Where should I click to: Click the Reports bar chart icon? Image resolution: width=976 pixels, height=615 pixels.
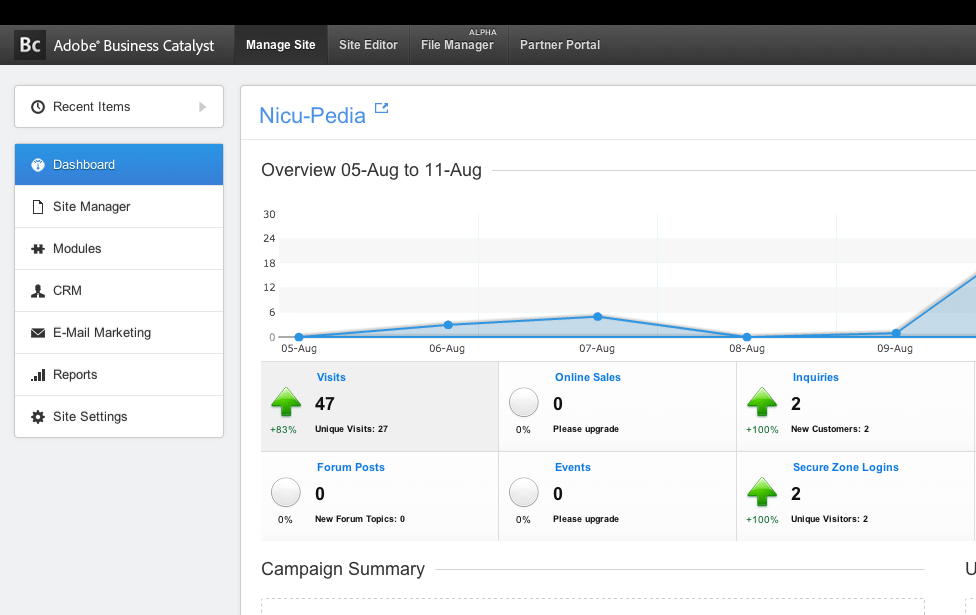(x=38, y=375)
